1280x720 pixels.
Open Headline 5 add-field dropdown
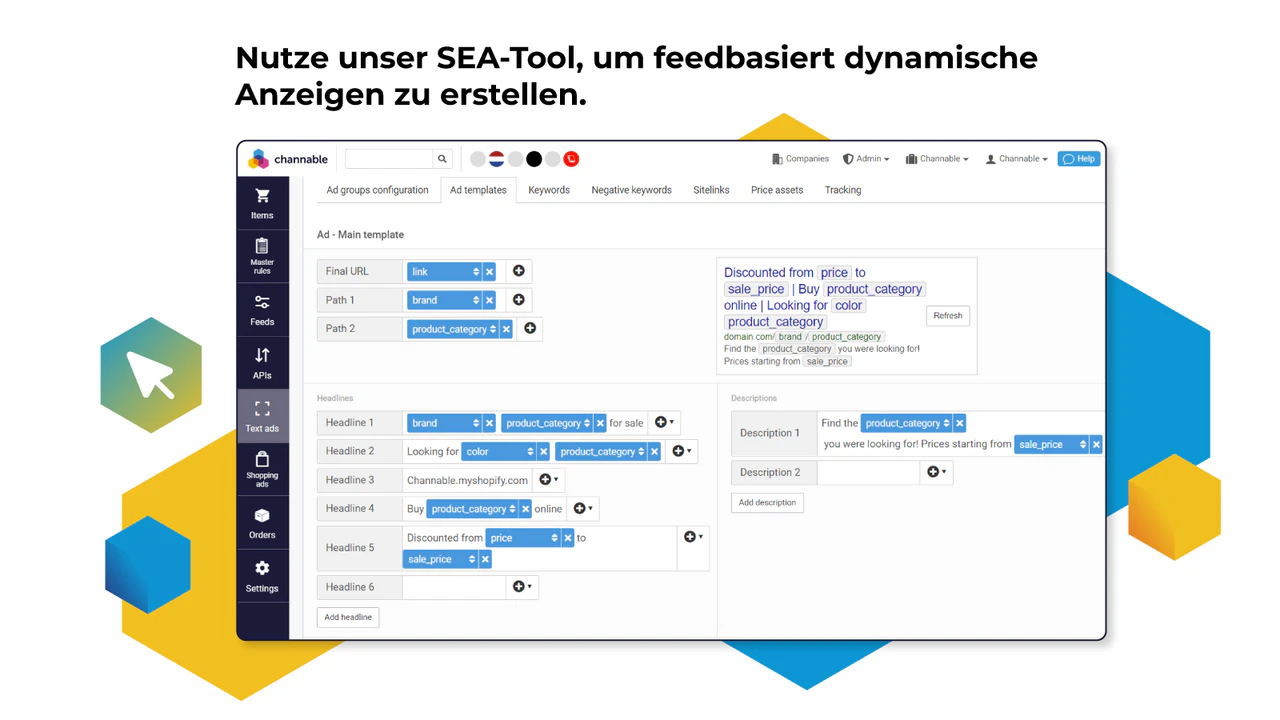tap(693, 537)
